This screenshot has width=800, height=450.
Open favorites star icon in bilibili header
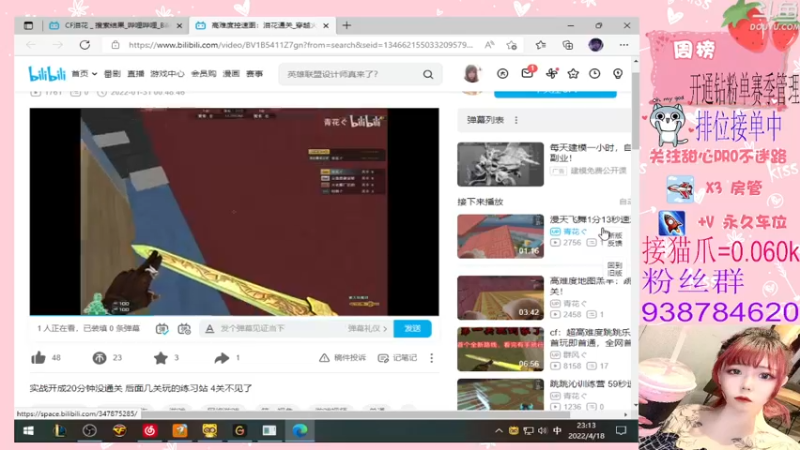pyautogui.click(x=573, y=74)
